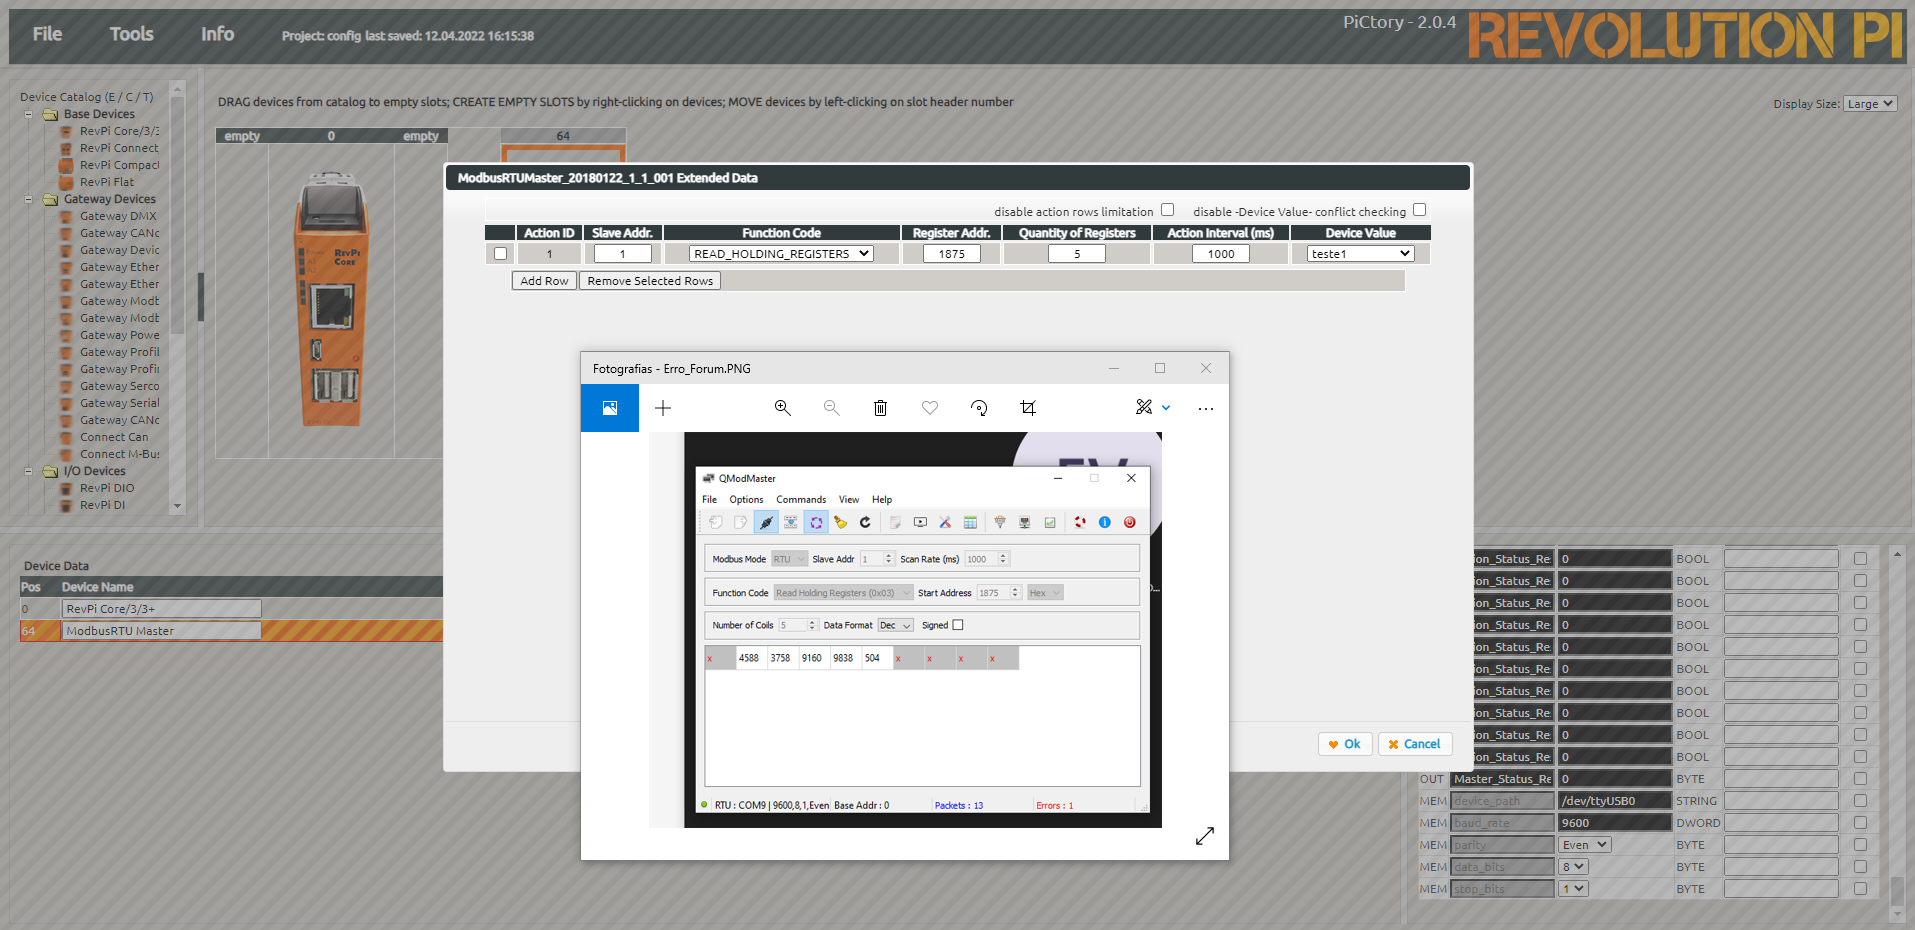Click the Register Addr. field with 1875
Image resolution: width=1915 pixels, height=930 pixels.
coord(951,254)
